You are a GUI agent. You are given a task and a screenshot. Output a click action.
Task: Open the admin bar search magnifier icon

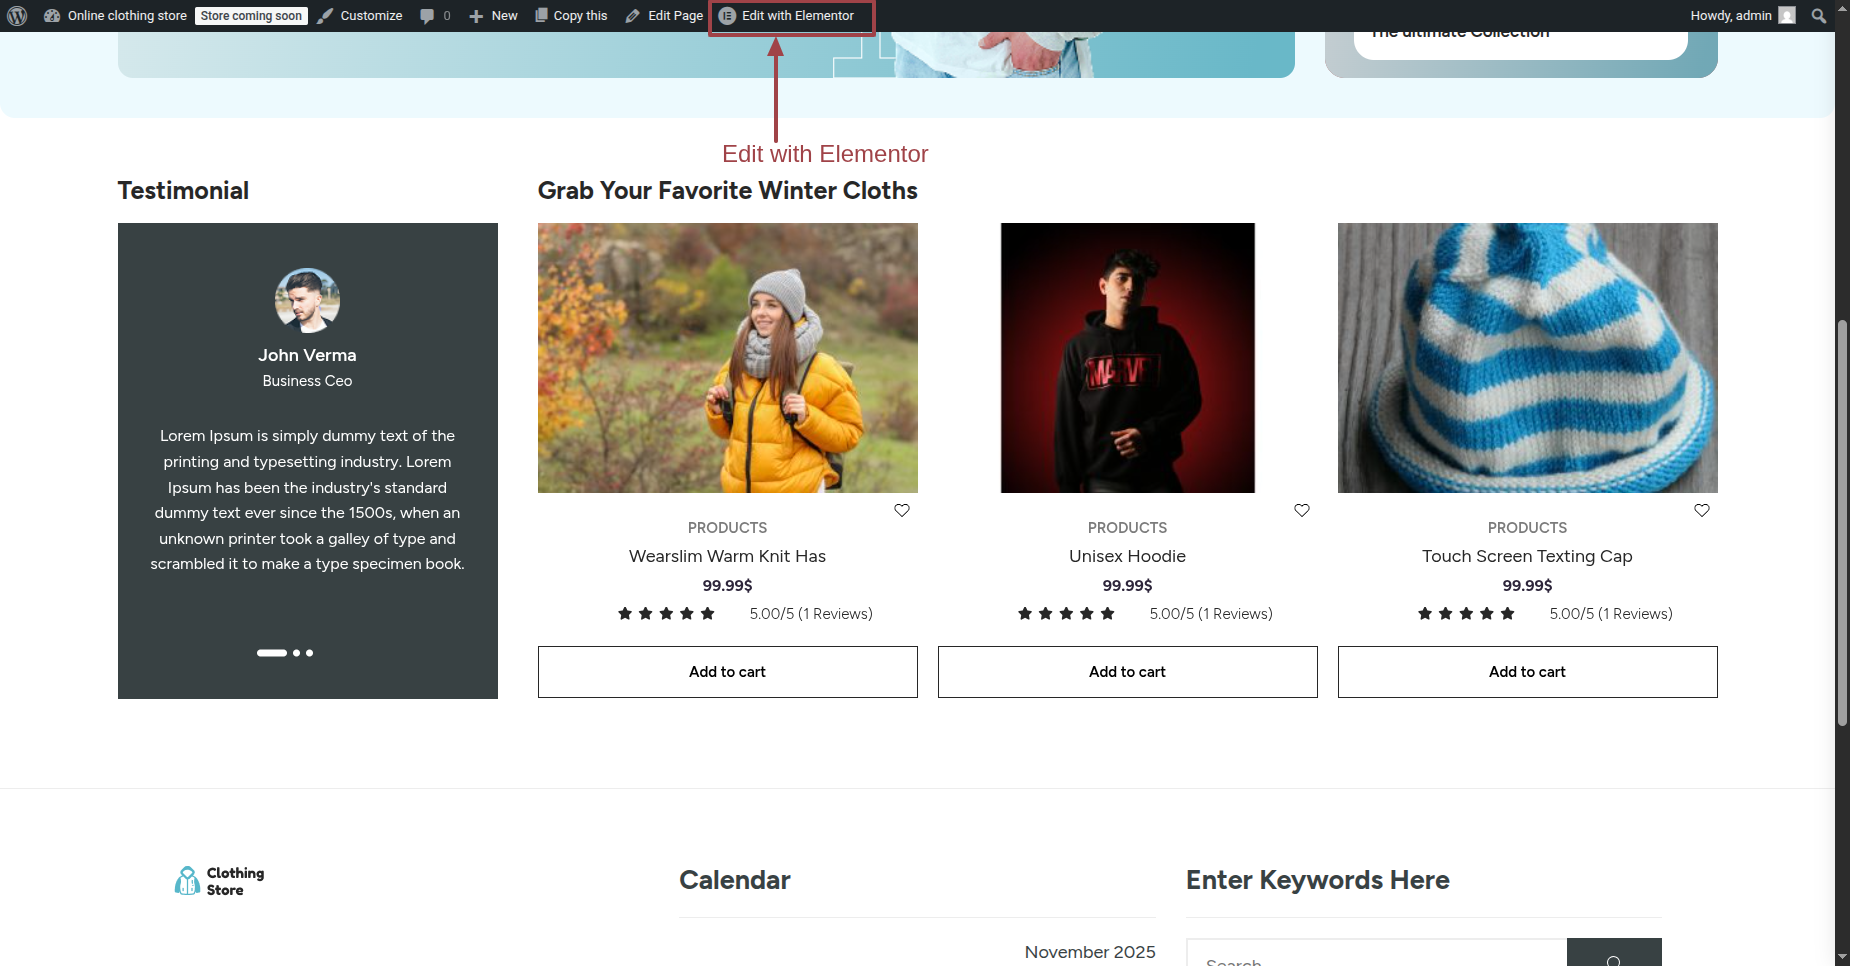pyautogui.click(x=1818, y=16)
